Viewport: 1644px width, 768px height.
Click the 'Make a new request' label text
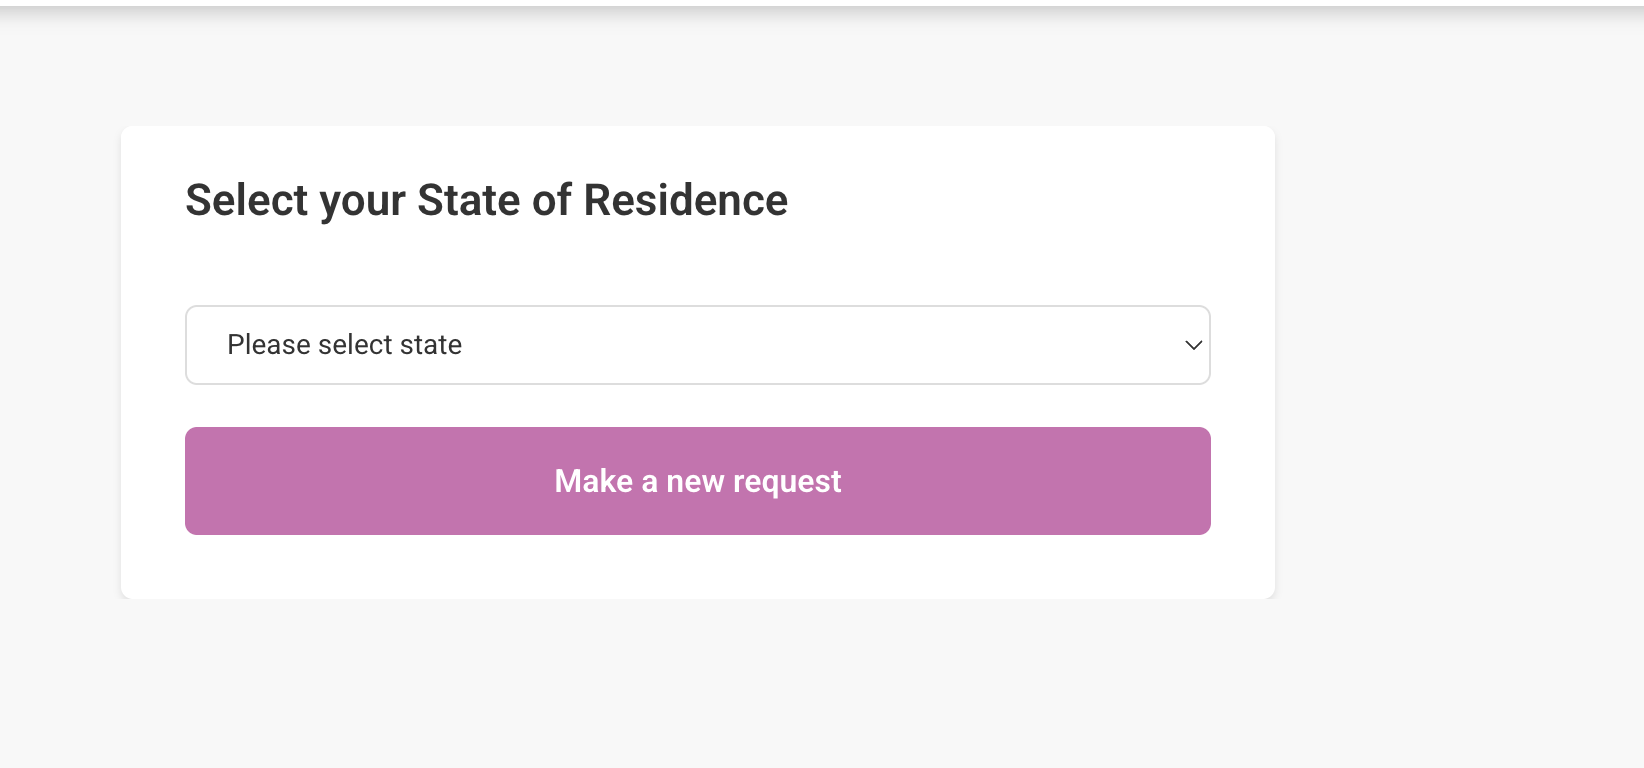tap(697, 481)
